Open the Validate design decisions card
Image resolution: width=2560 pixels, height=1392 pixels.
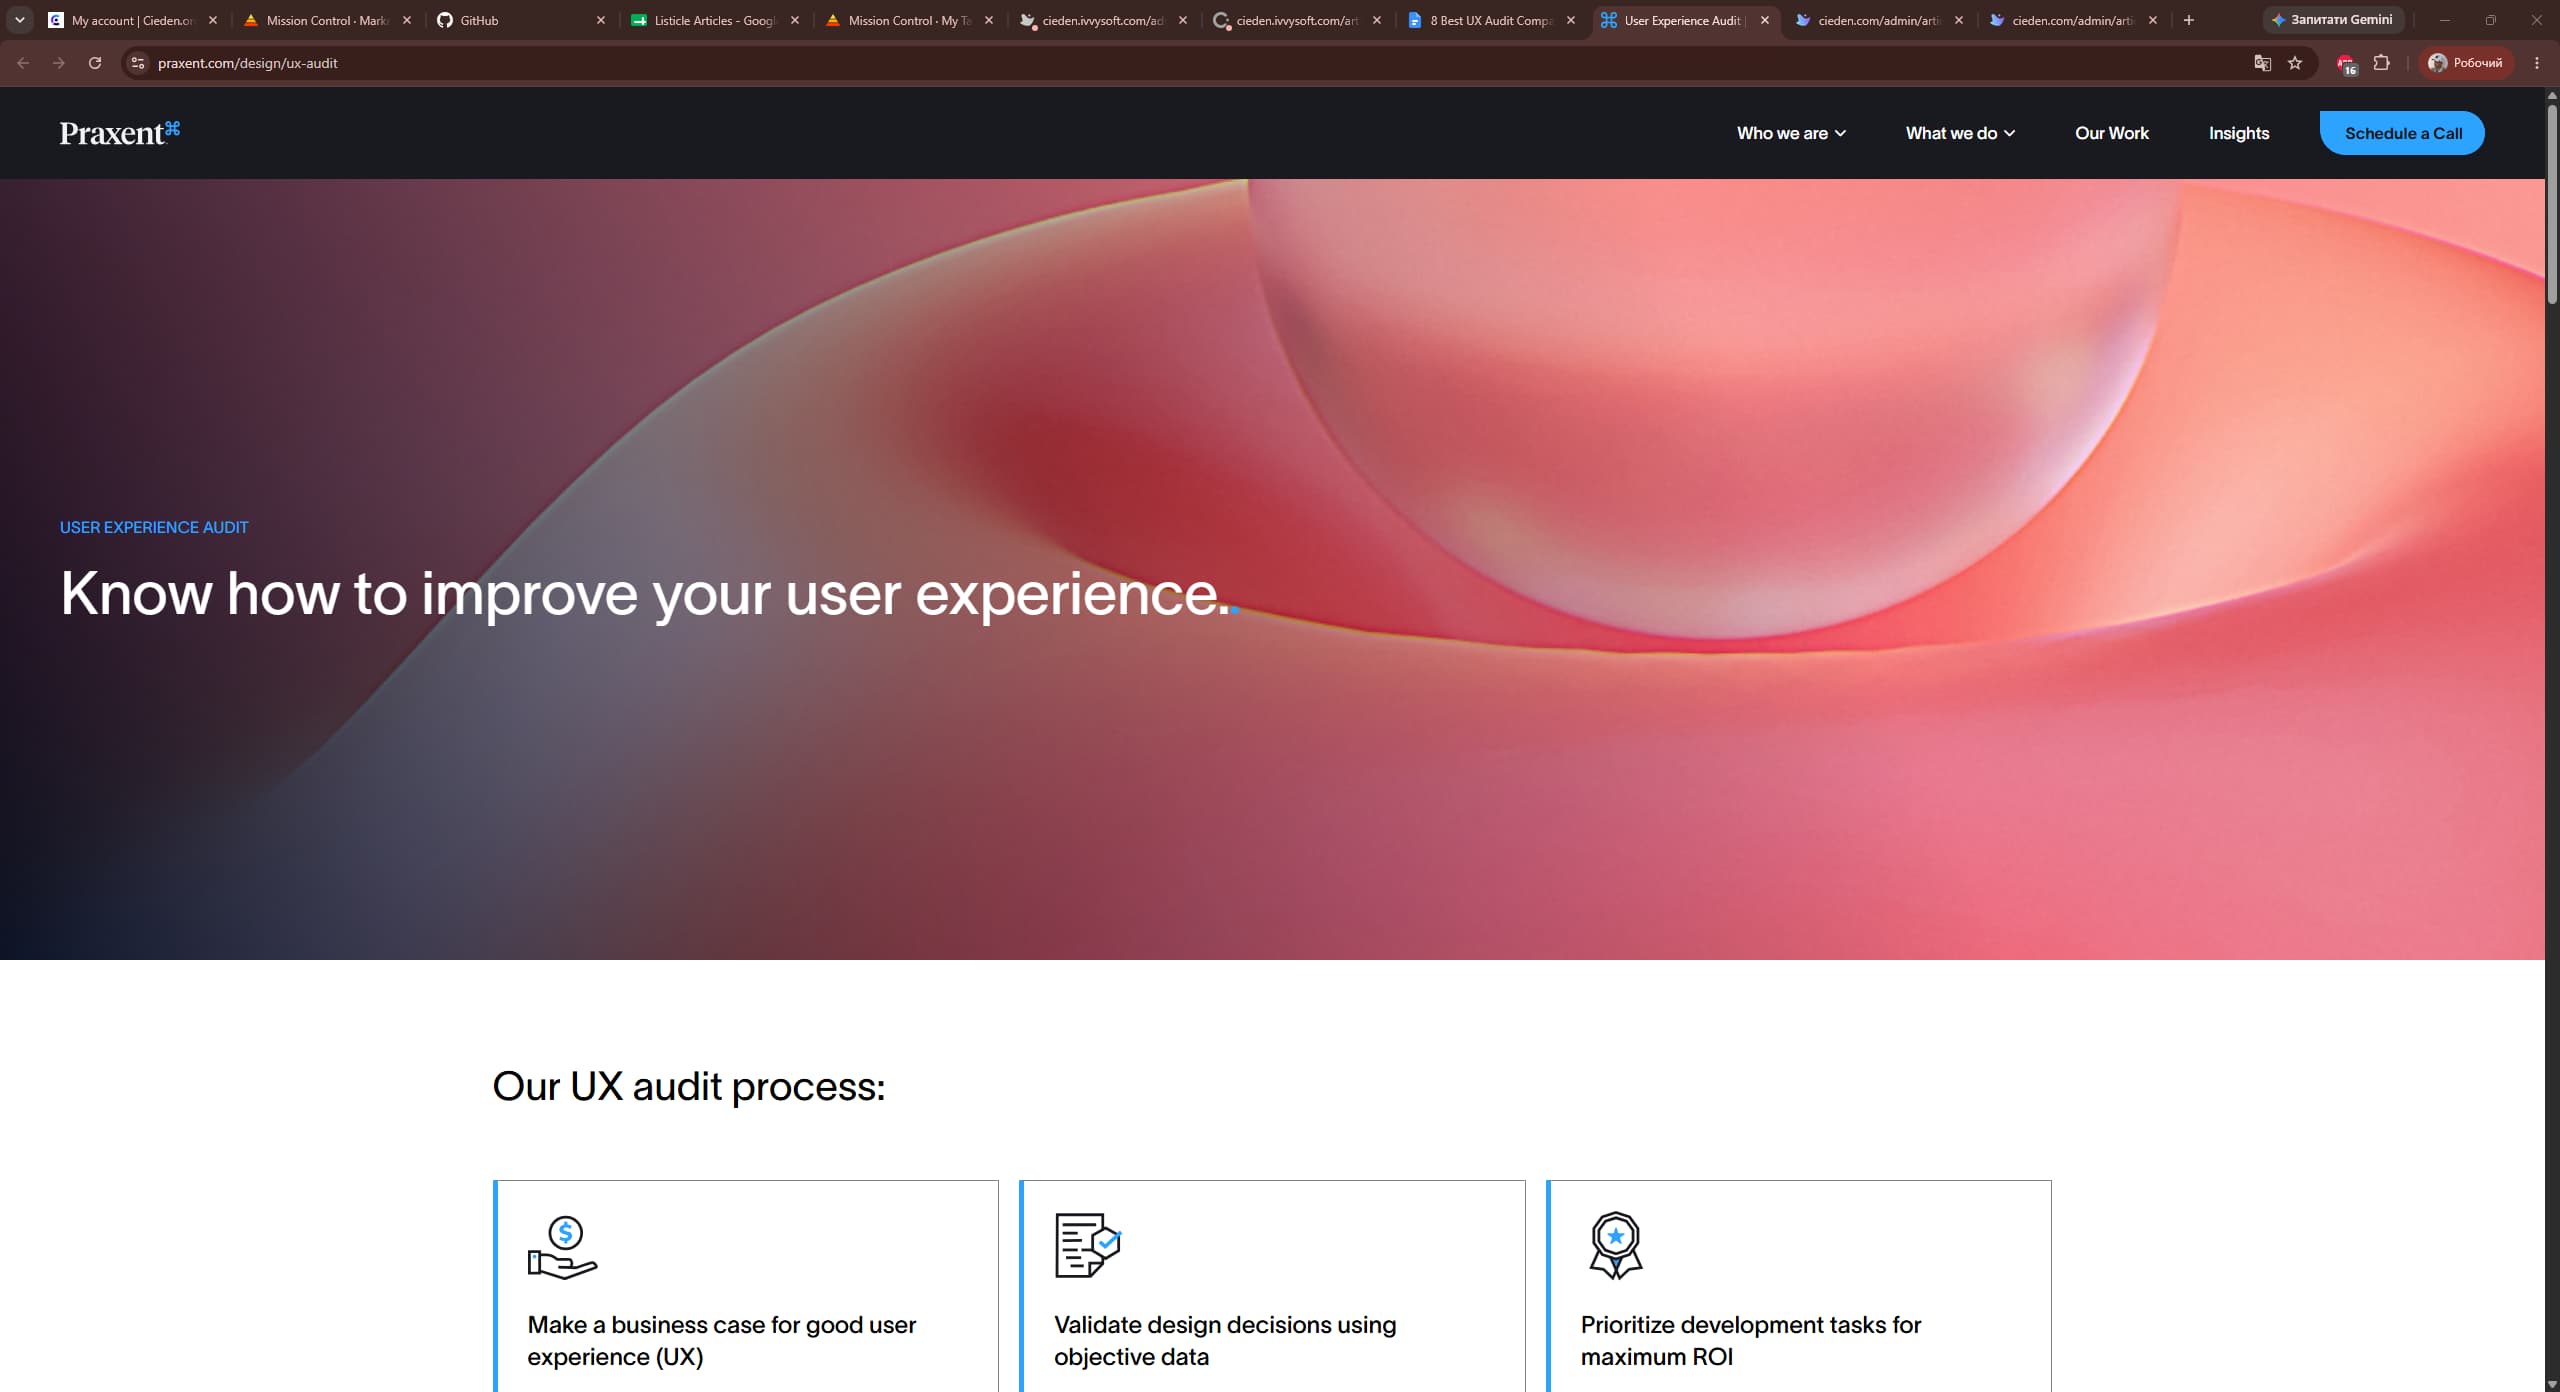point(1272,1286)
